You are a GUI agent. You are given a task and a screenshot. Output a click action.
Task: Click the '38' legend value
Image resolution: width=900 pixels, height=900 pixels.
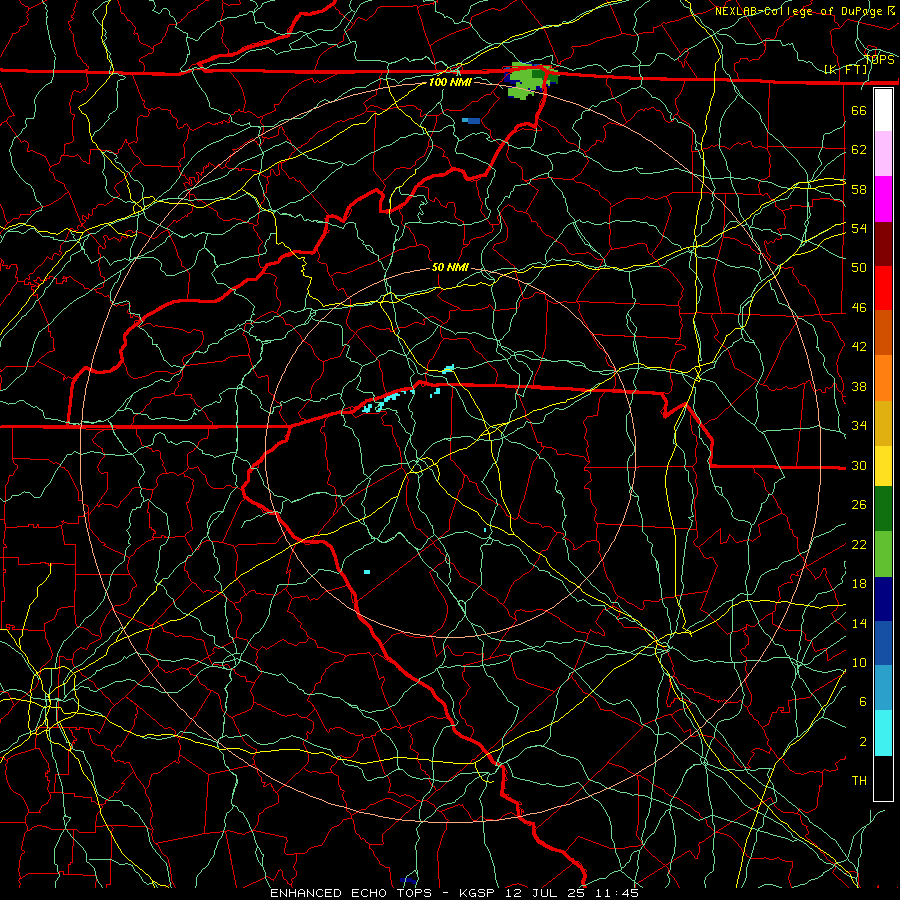click(x=859, y=386)
